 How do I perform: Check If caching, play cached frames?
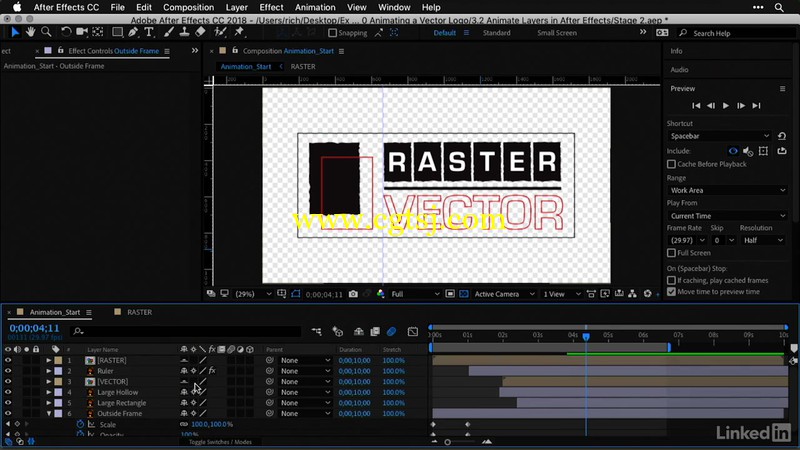tap(671, 281)
